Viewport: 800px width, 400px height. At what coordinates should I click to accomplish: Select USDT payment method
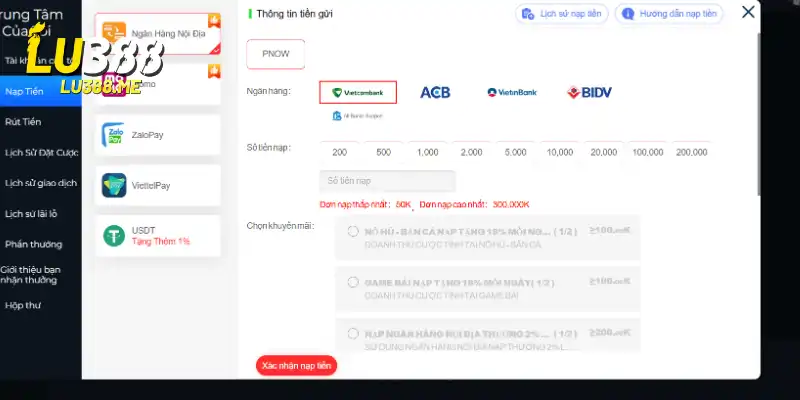[x=158, y=236]
